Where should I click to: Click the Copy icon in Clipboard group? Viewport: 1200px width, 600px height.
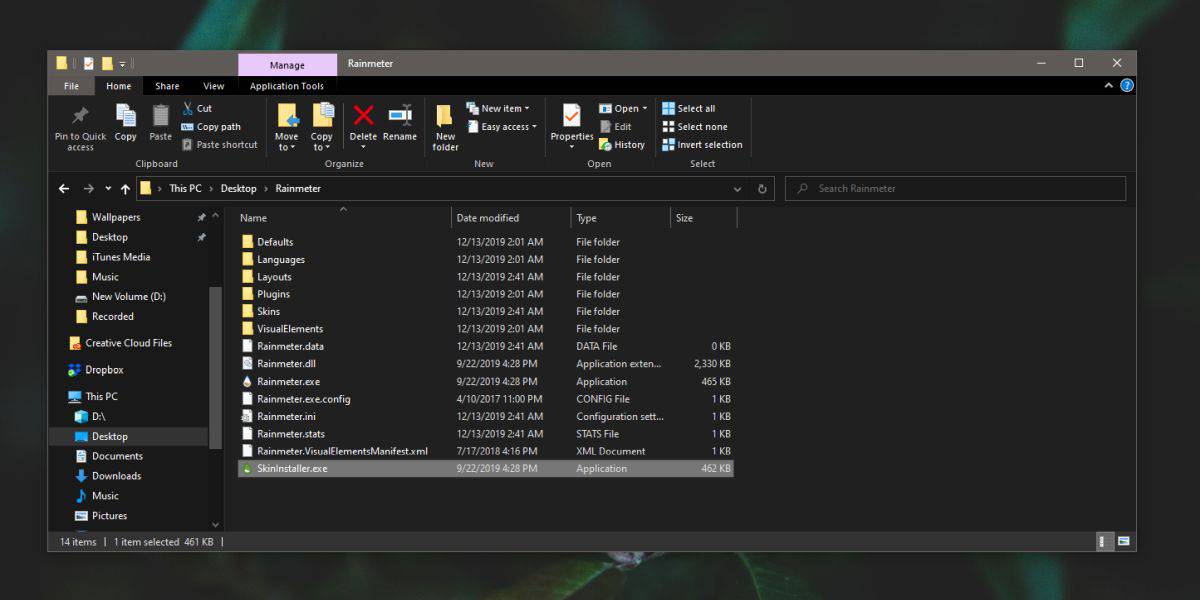tap(125, 116)
